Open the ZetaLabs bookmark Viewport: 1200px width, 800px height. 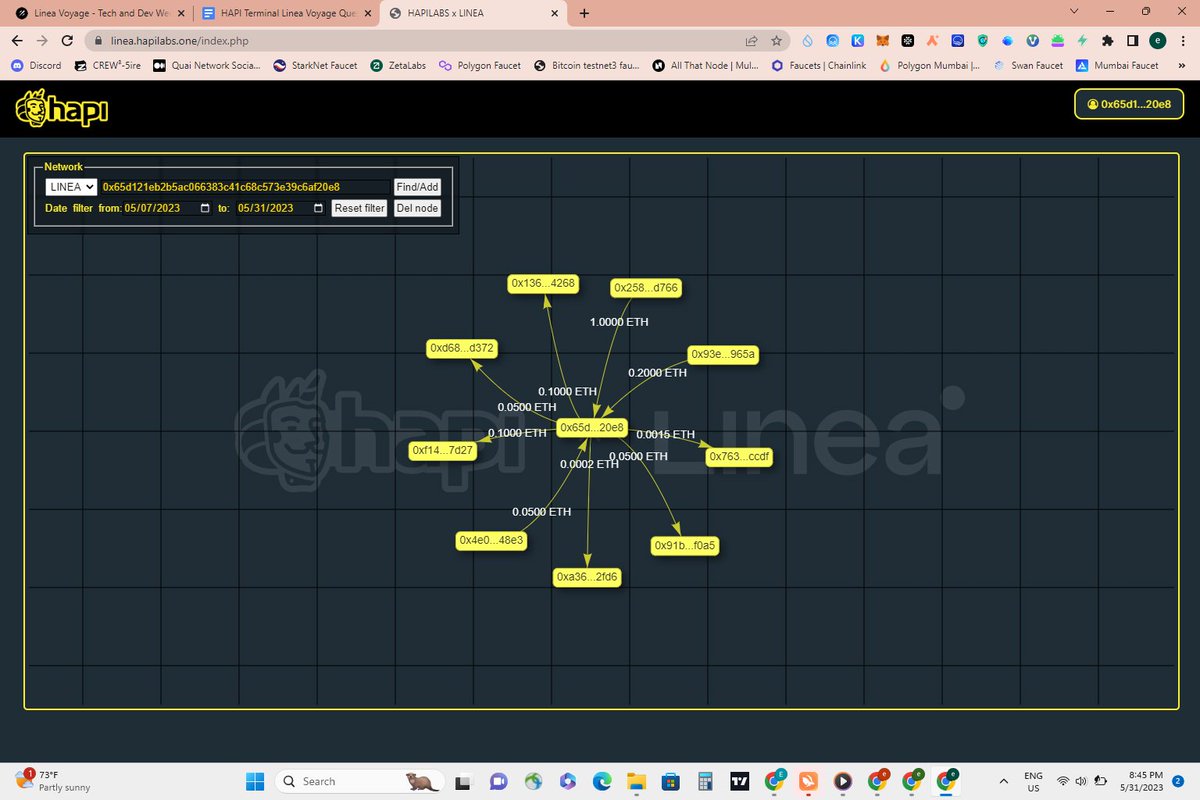pyautogui.click(x=397, y=65)
